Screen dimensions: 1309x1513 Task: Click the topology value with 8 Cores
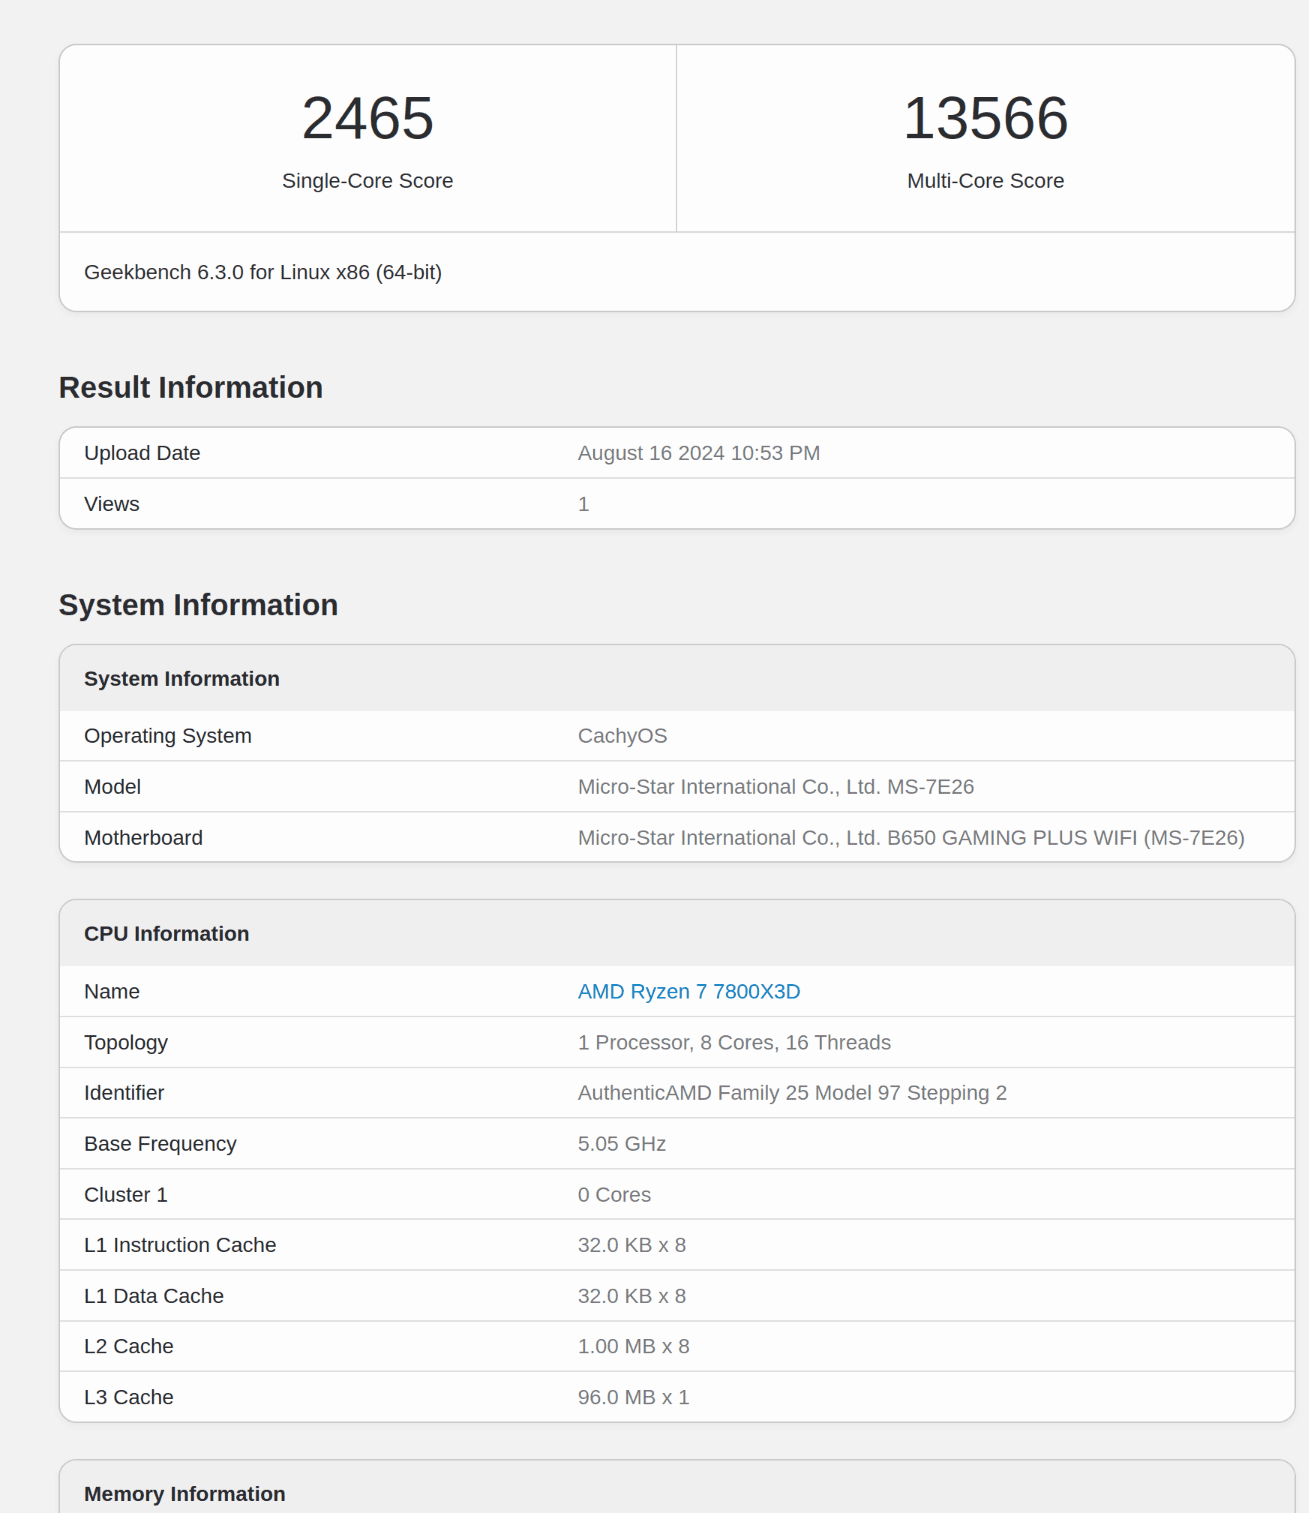tap(733, 1042)
